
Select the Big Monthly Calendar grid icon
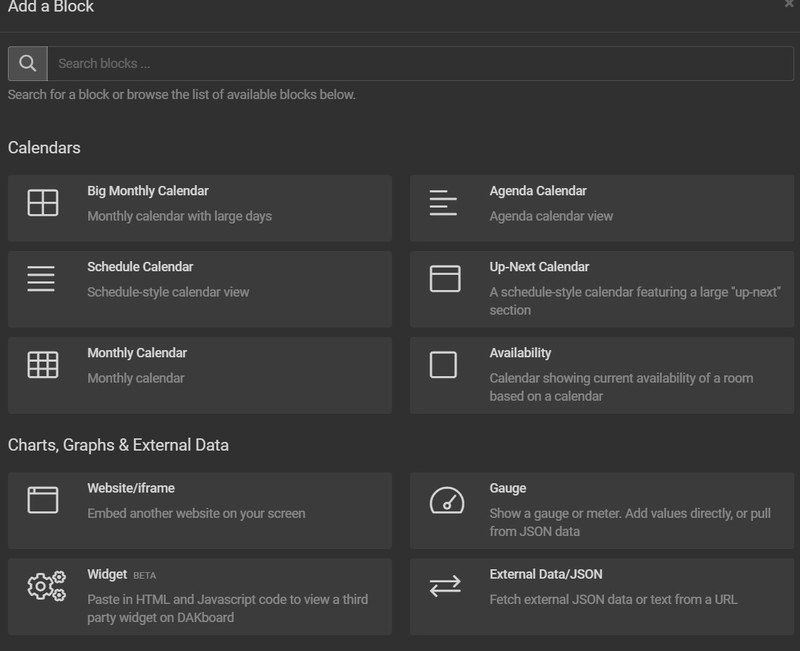pyautogui.click(x=43, y=203)
